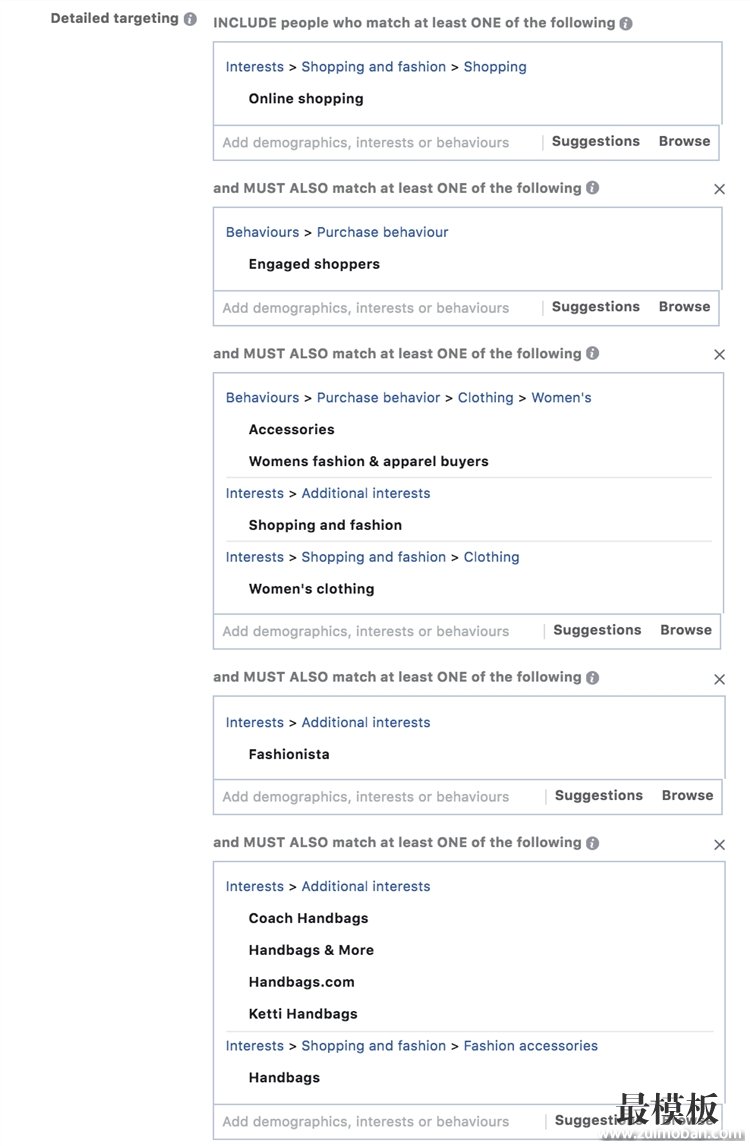
Task: Open Suggestions for Online shopping group
Action: click(596, 141)
